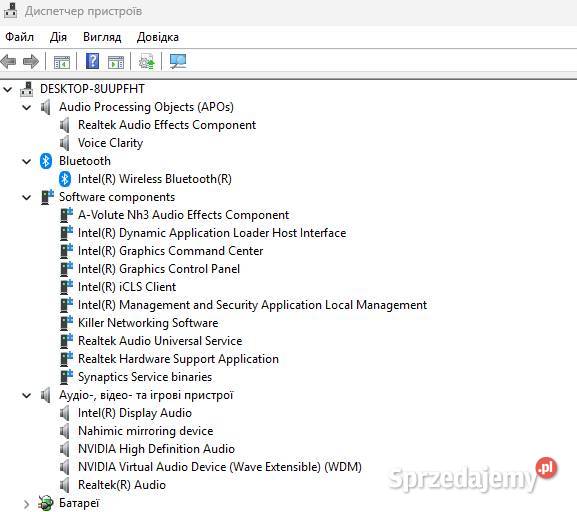Select Realtek Hardware Support Application
Image resolution: width=577 pixels, height=512 pixels.
point(178,359)
